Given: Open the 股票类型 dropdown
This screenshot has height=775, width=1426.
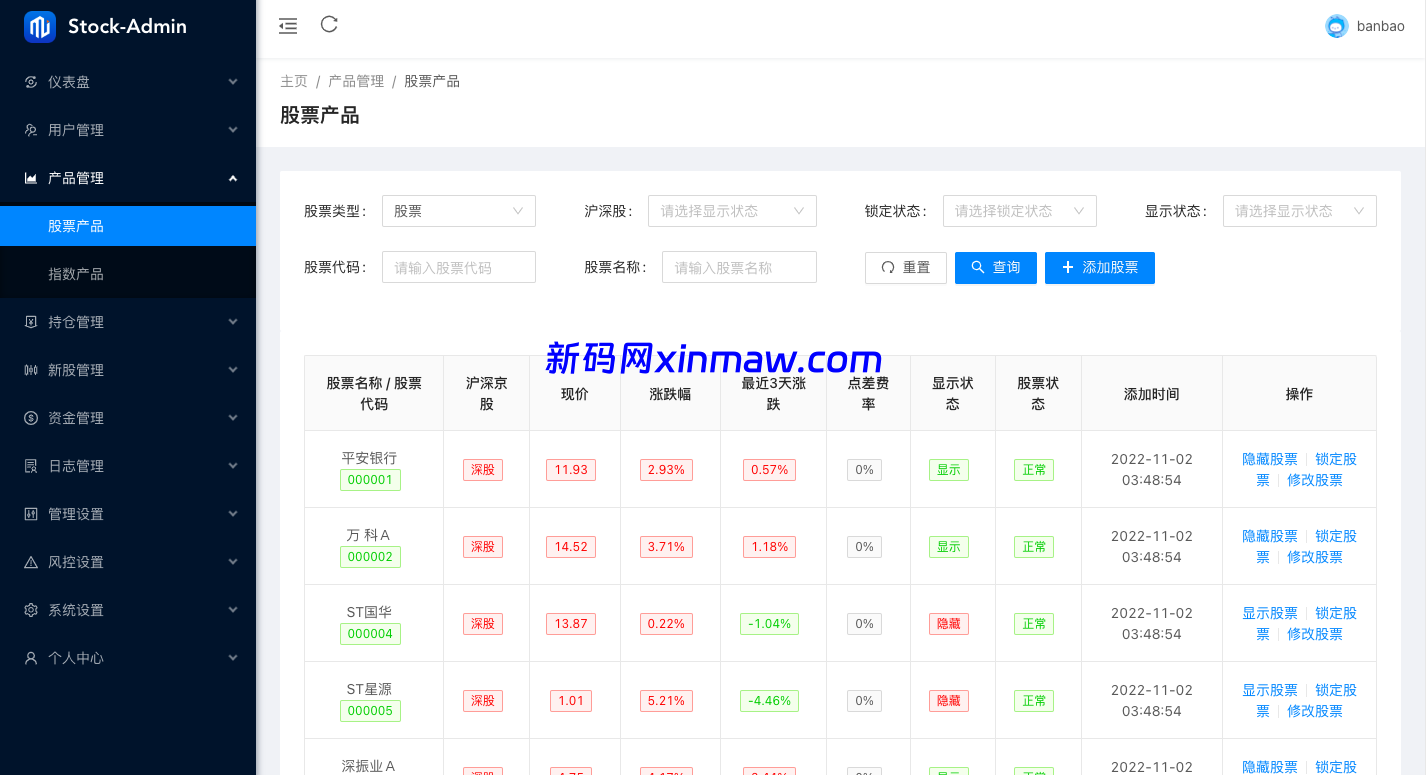Looking at the screenshot, I should pyautogui.click(x=458, y=211).
